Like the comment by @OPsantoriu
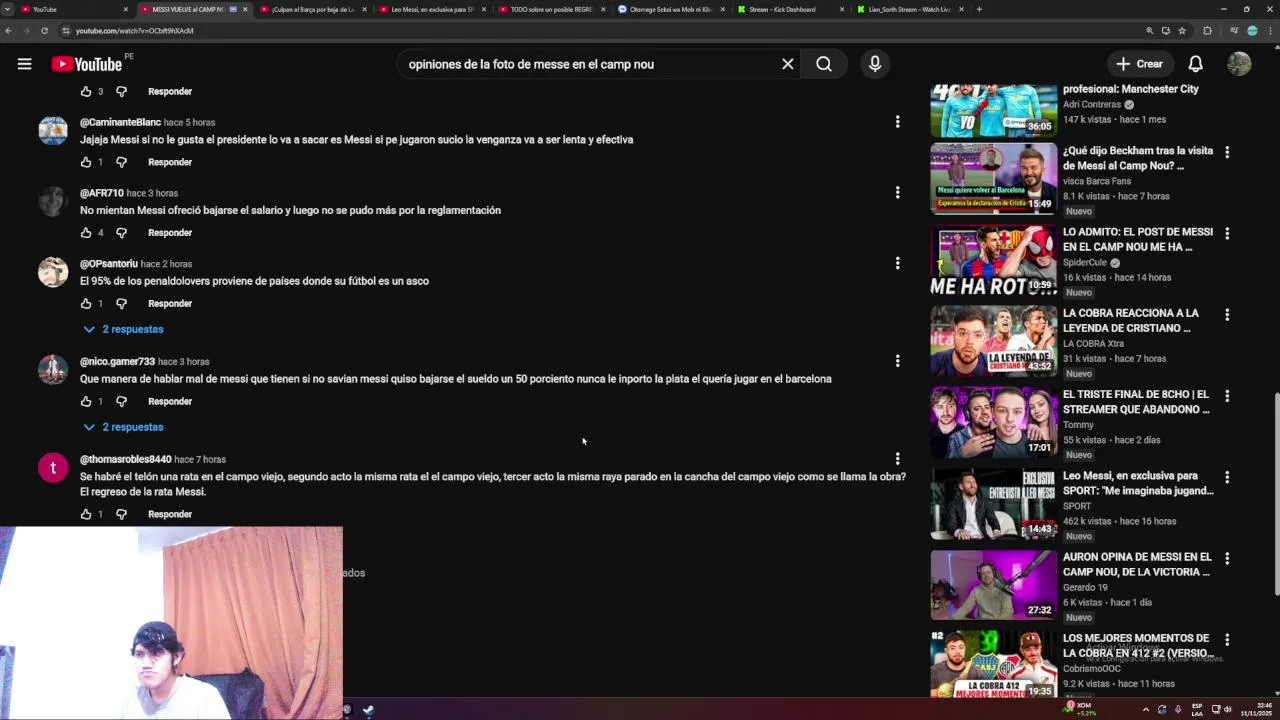Image resolution: width=1280 pixels, height=720 pixels. click(86, 304)
